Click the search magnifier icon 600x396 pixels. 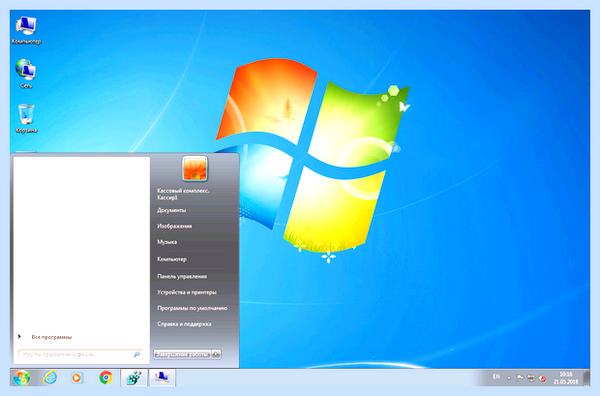(x=137, y=355)
